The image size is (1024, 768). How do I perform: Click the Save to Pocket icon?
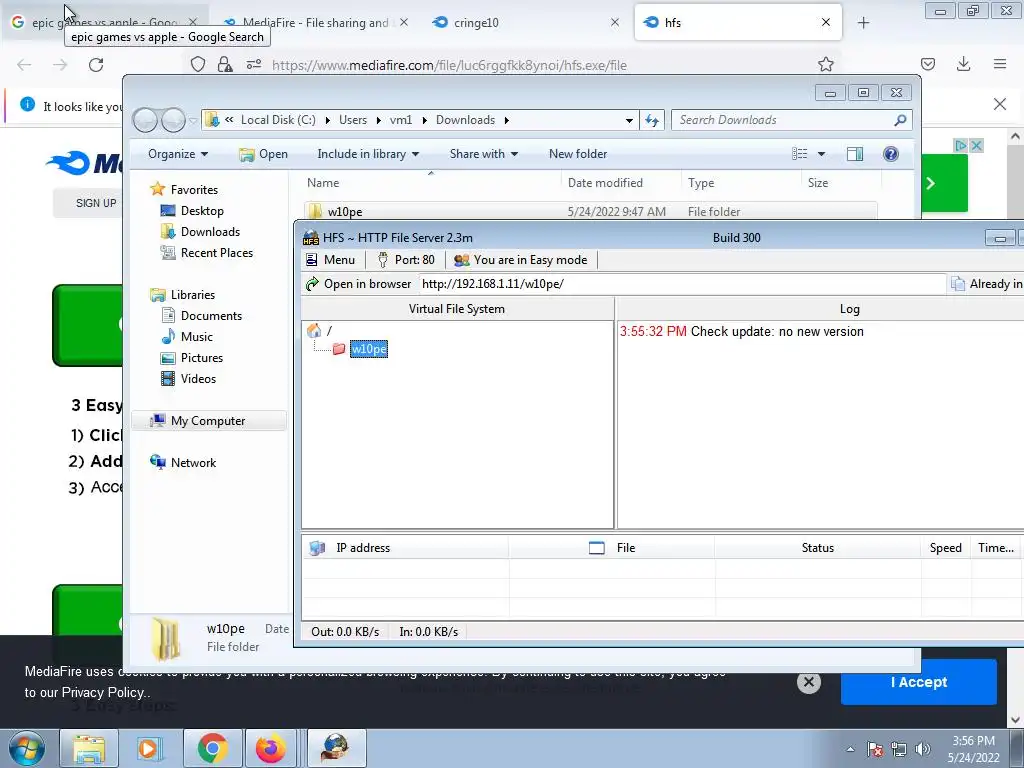click(x=927, y=64)
